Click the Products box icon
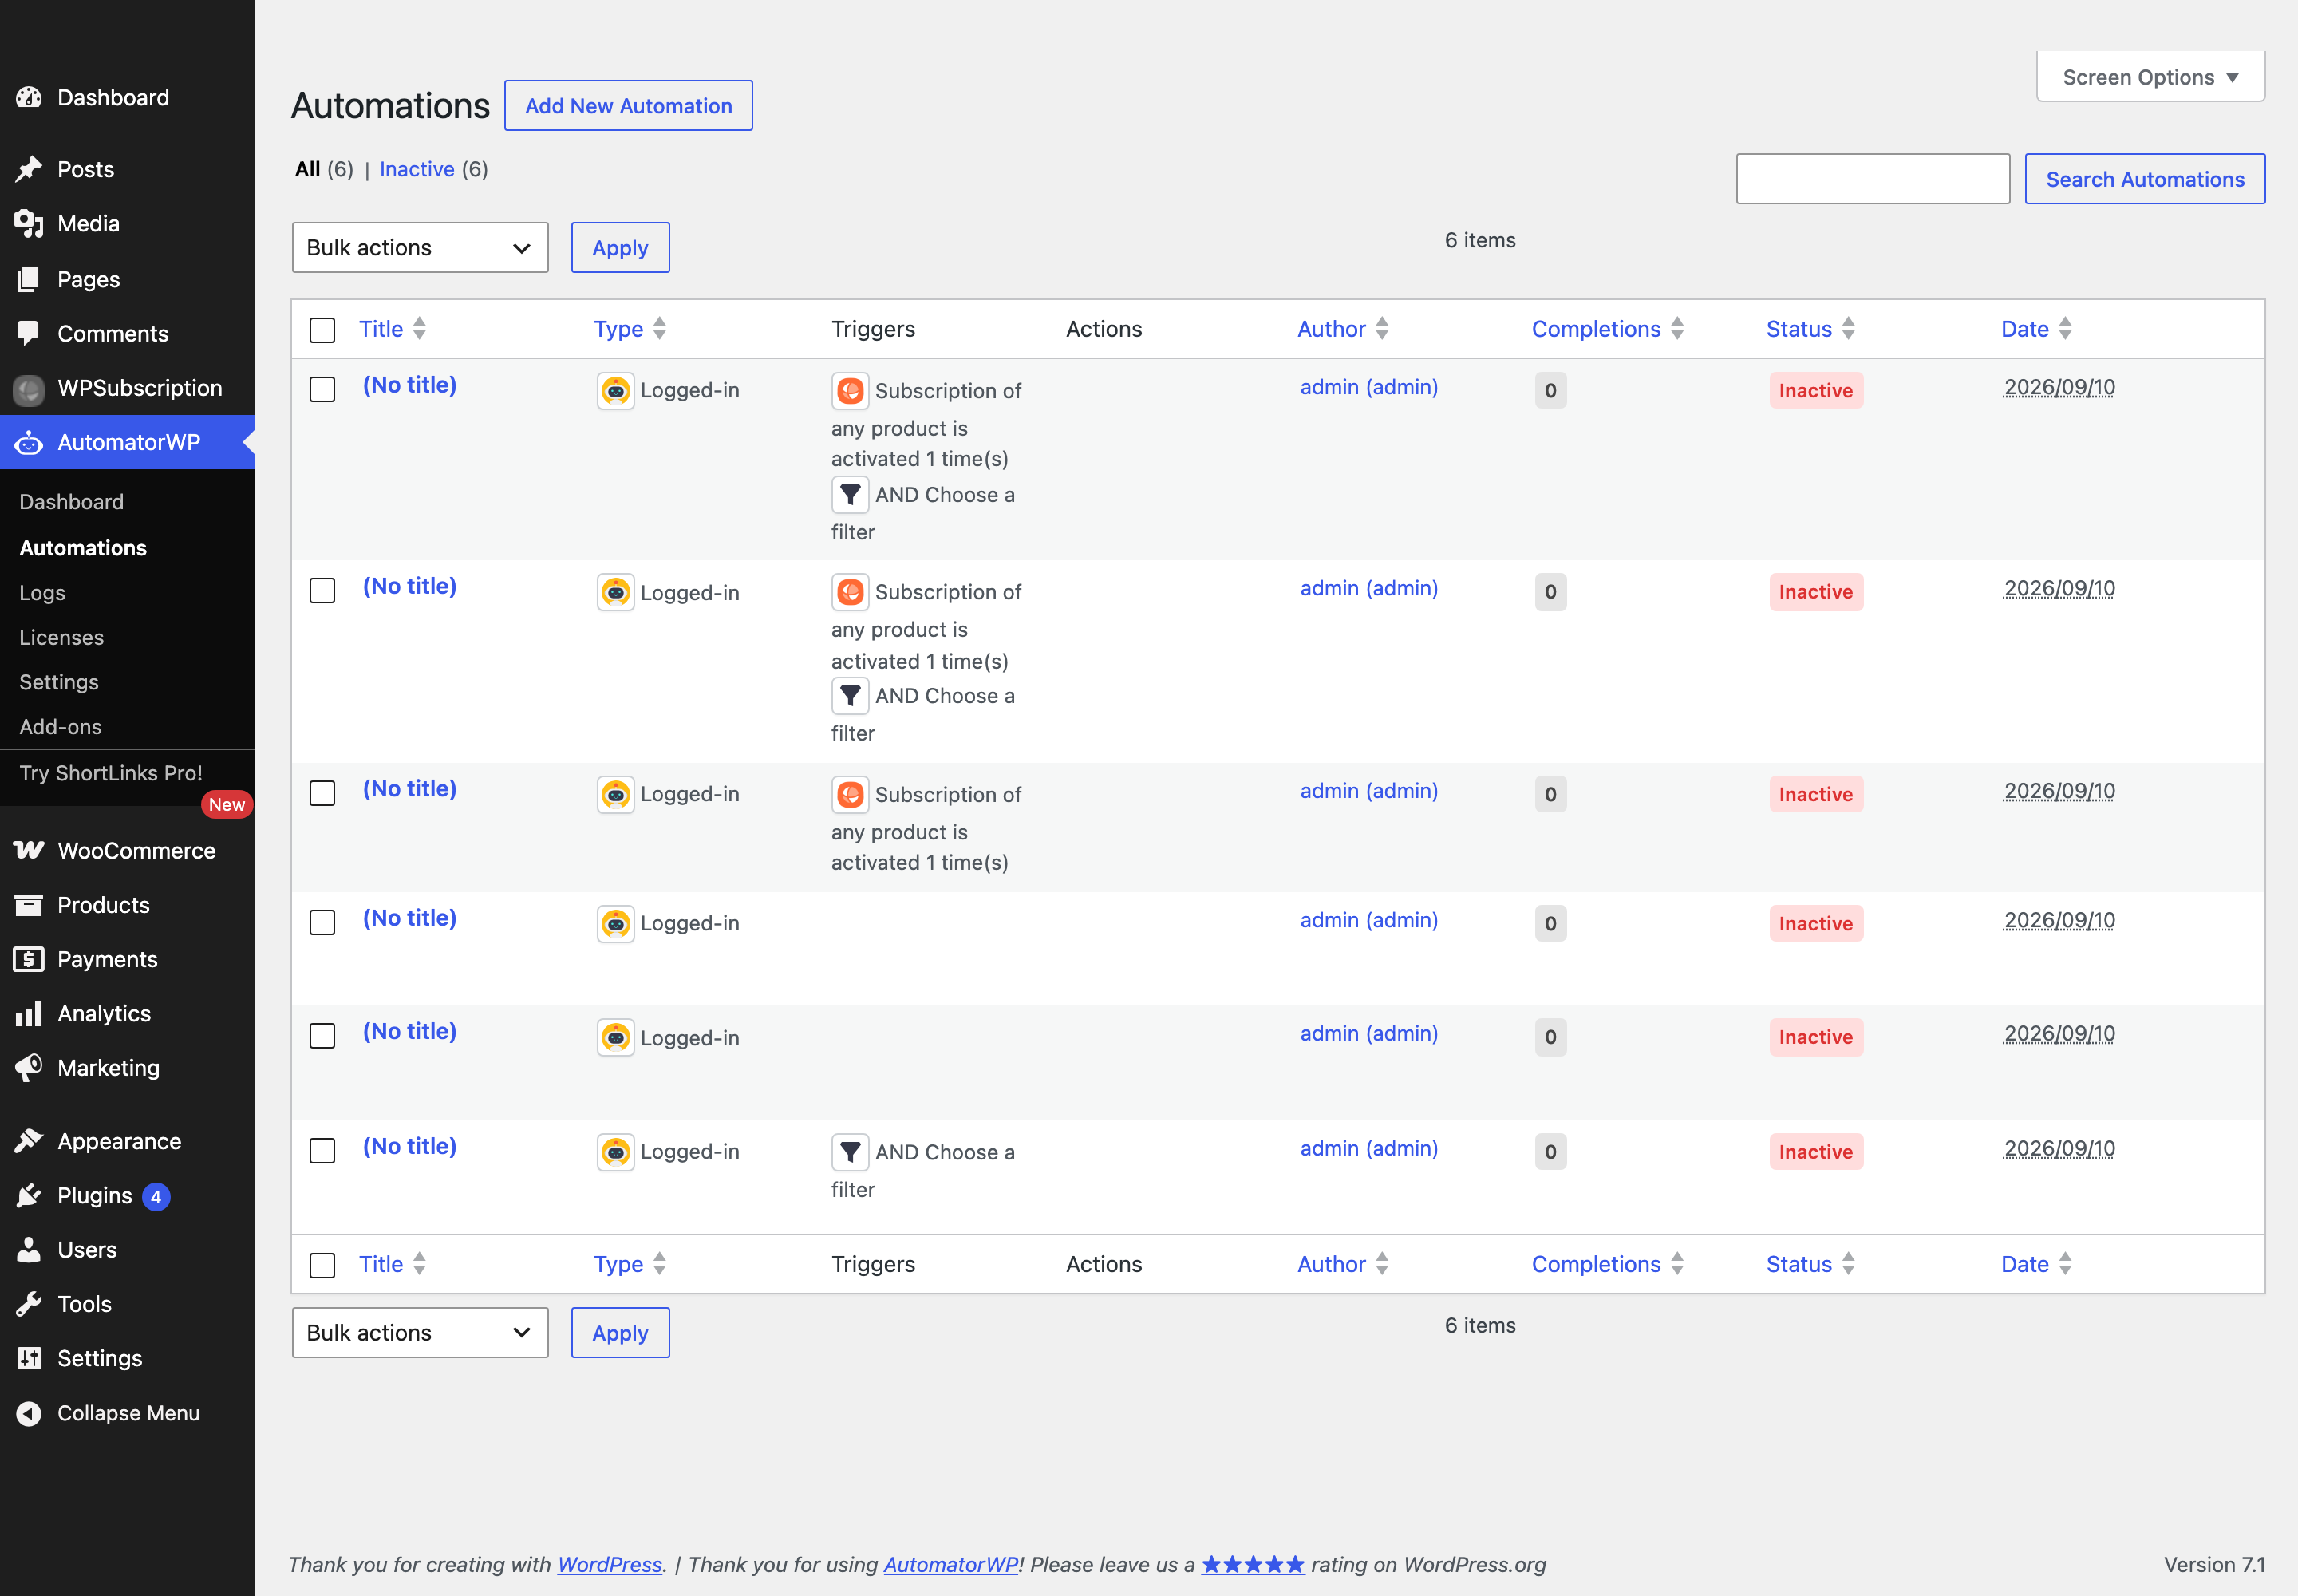 coord(29,905)
